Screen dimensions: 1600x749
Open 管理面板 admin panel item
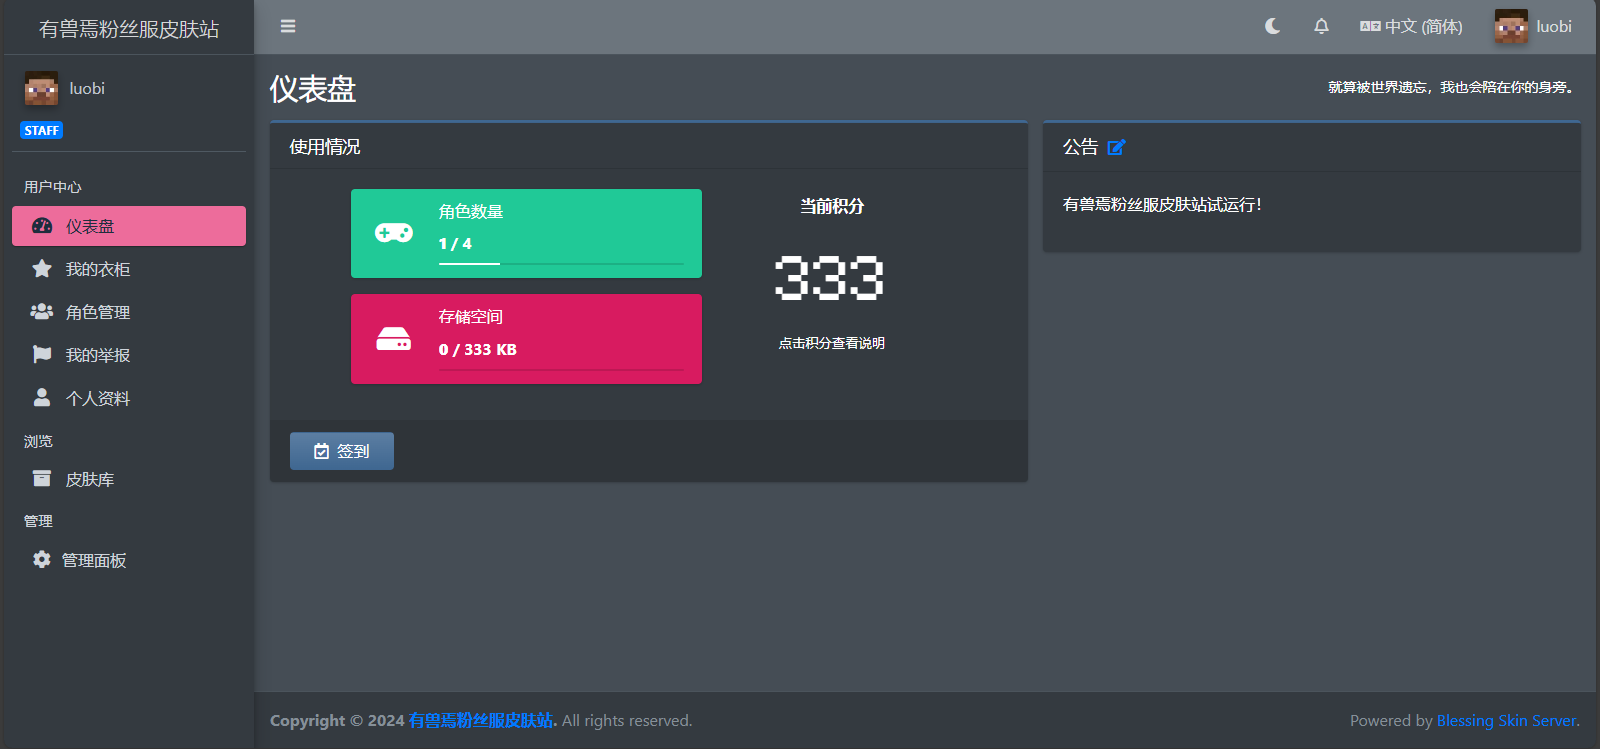[129, 560]
